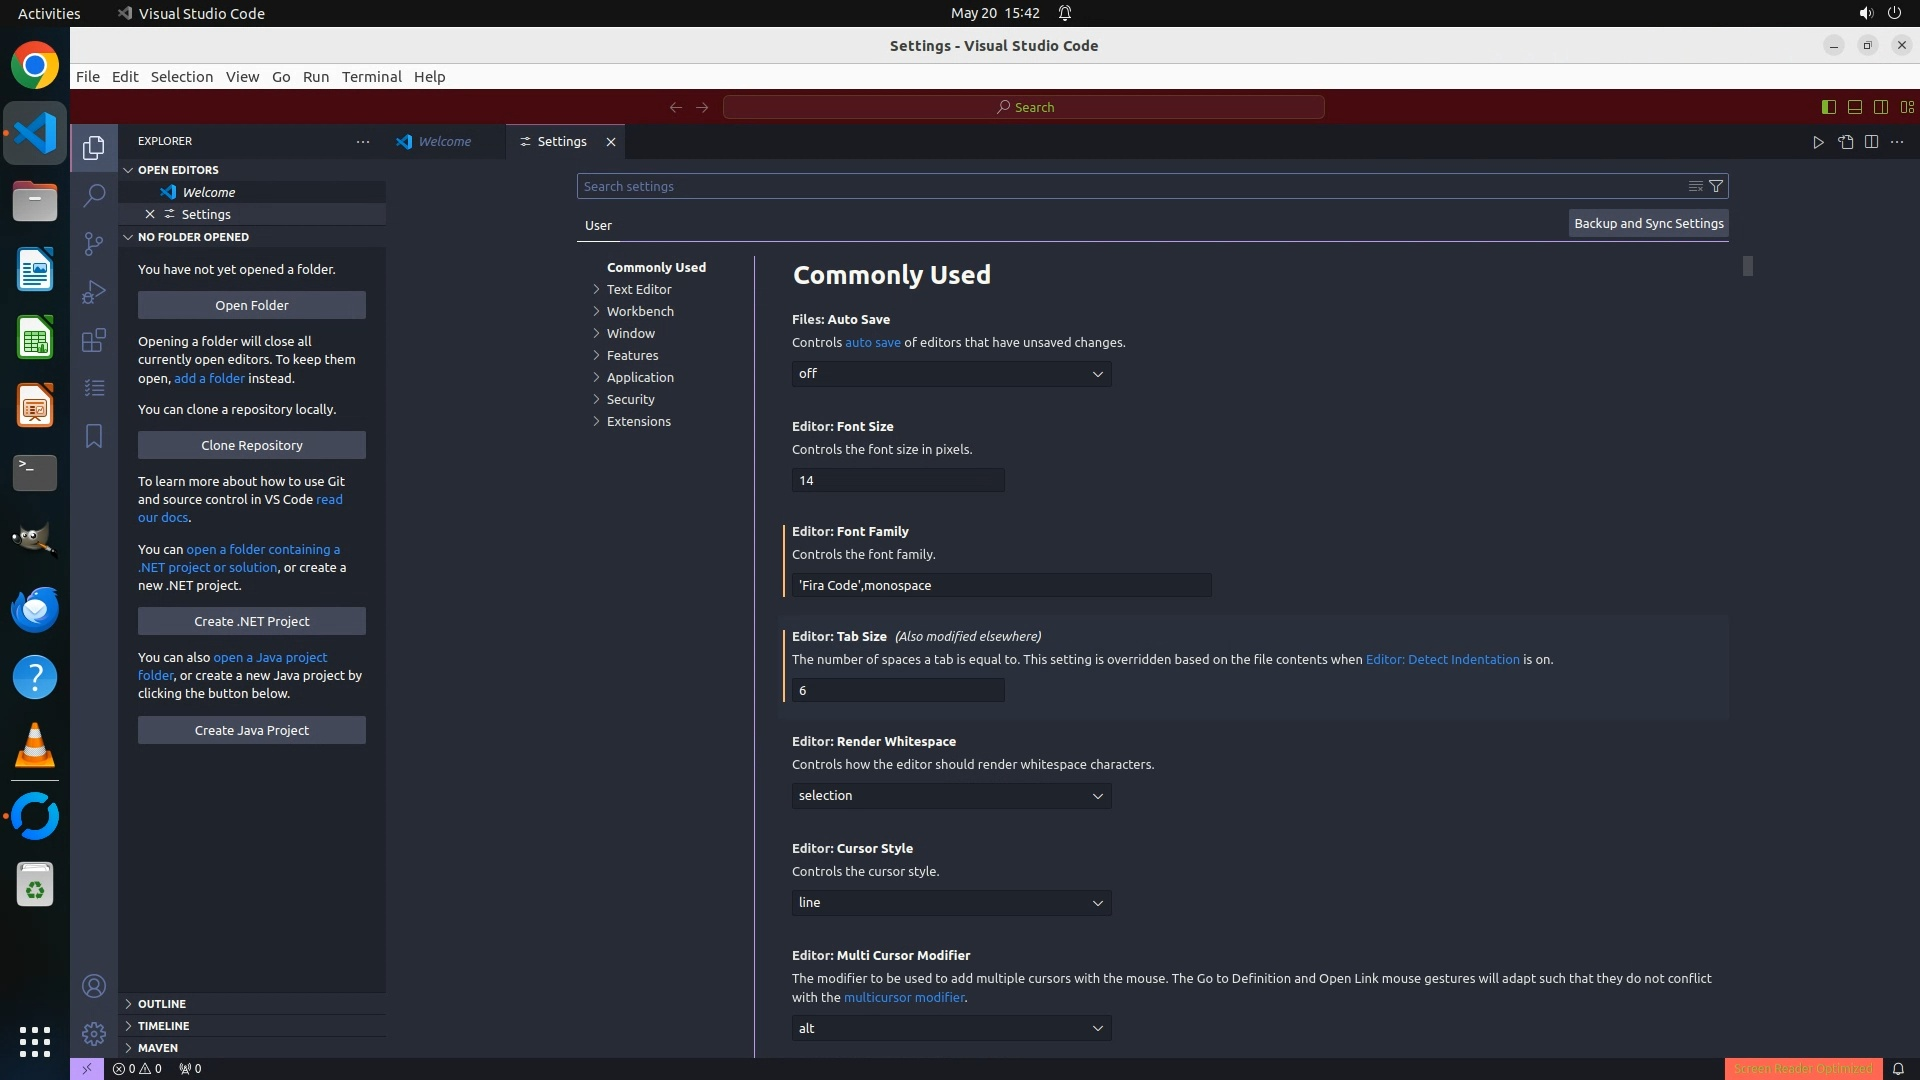Click the Editor Font Size input
The image size is (1920, 1080).
[x=897, y=481]
